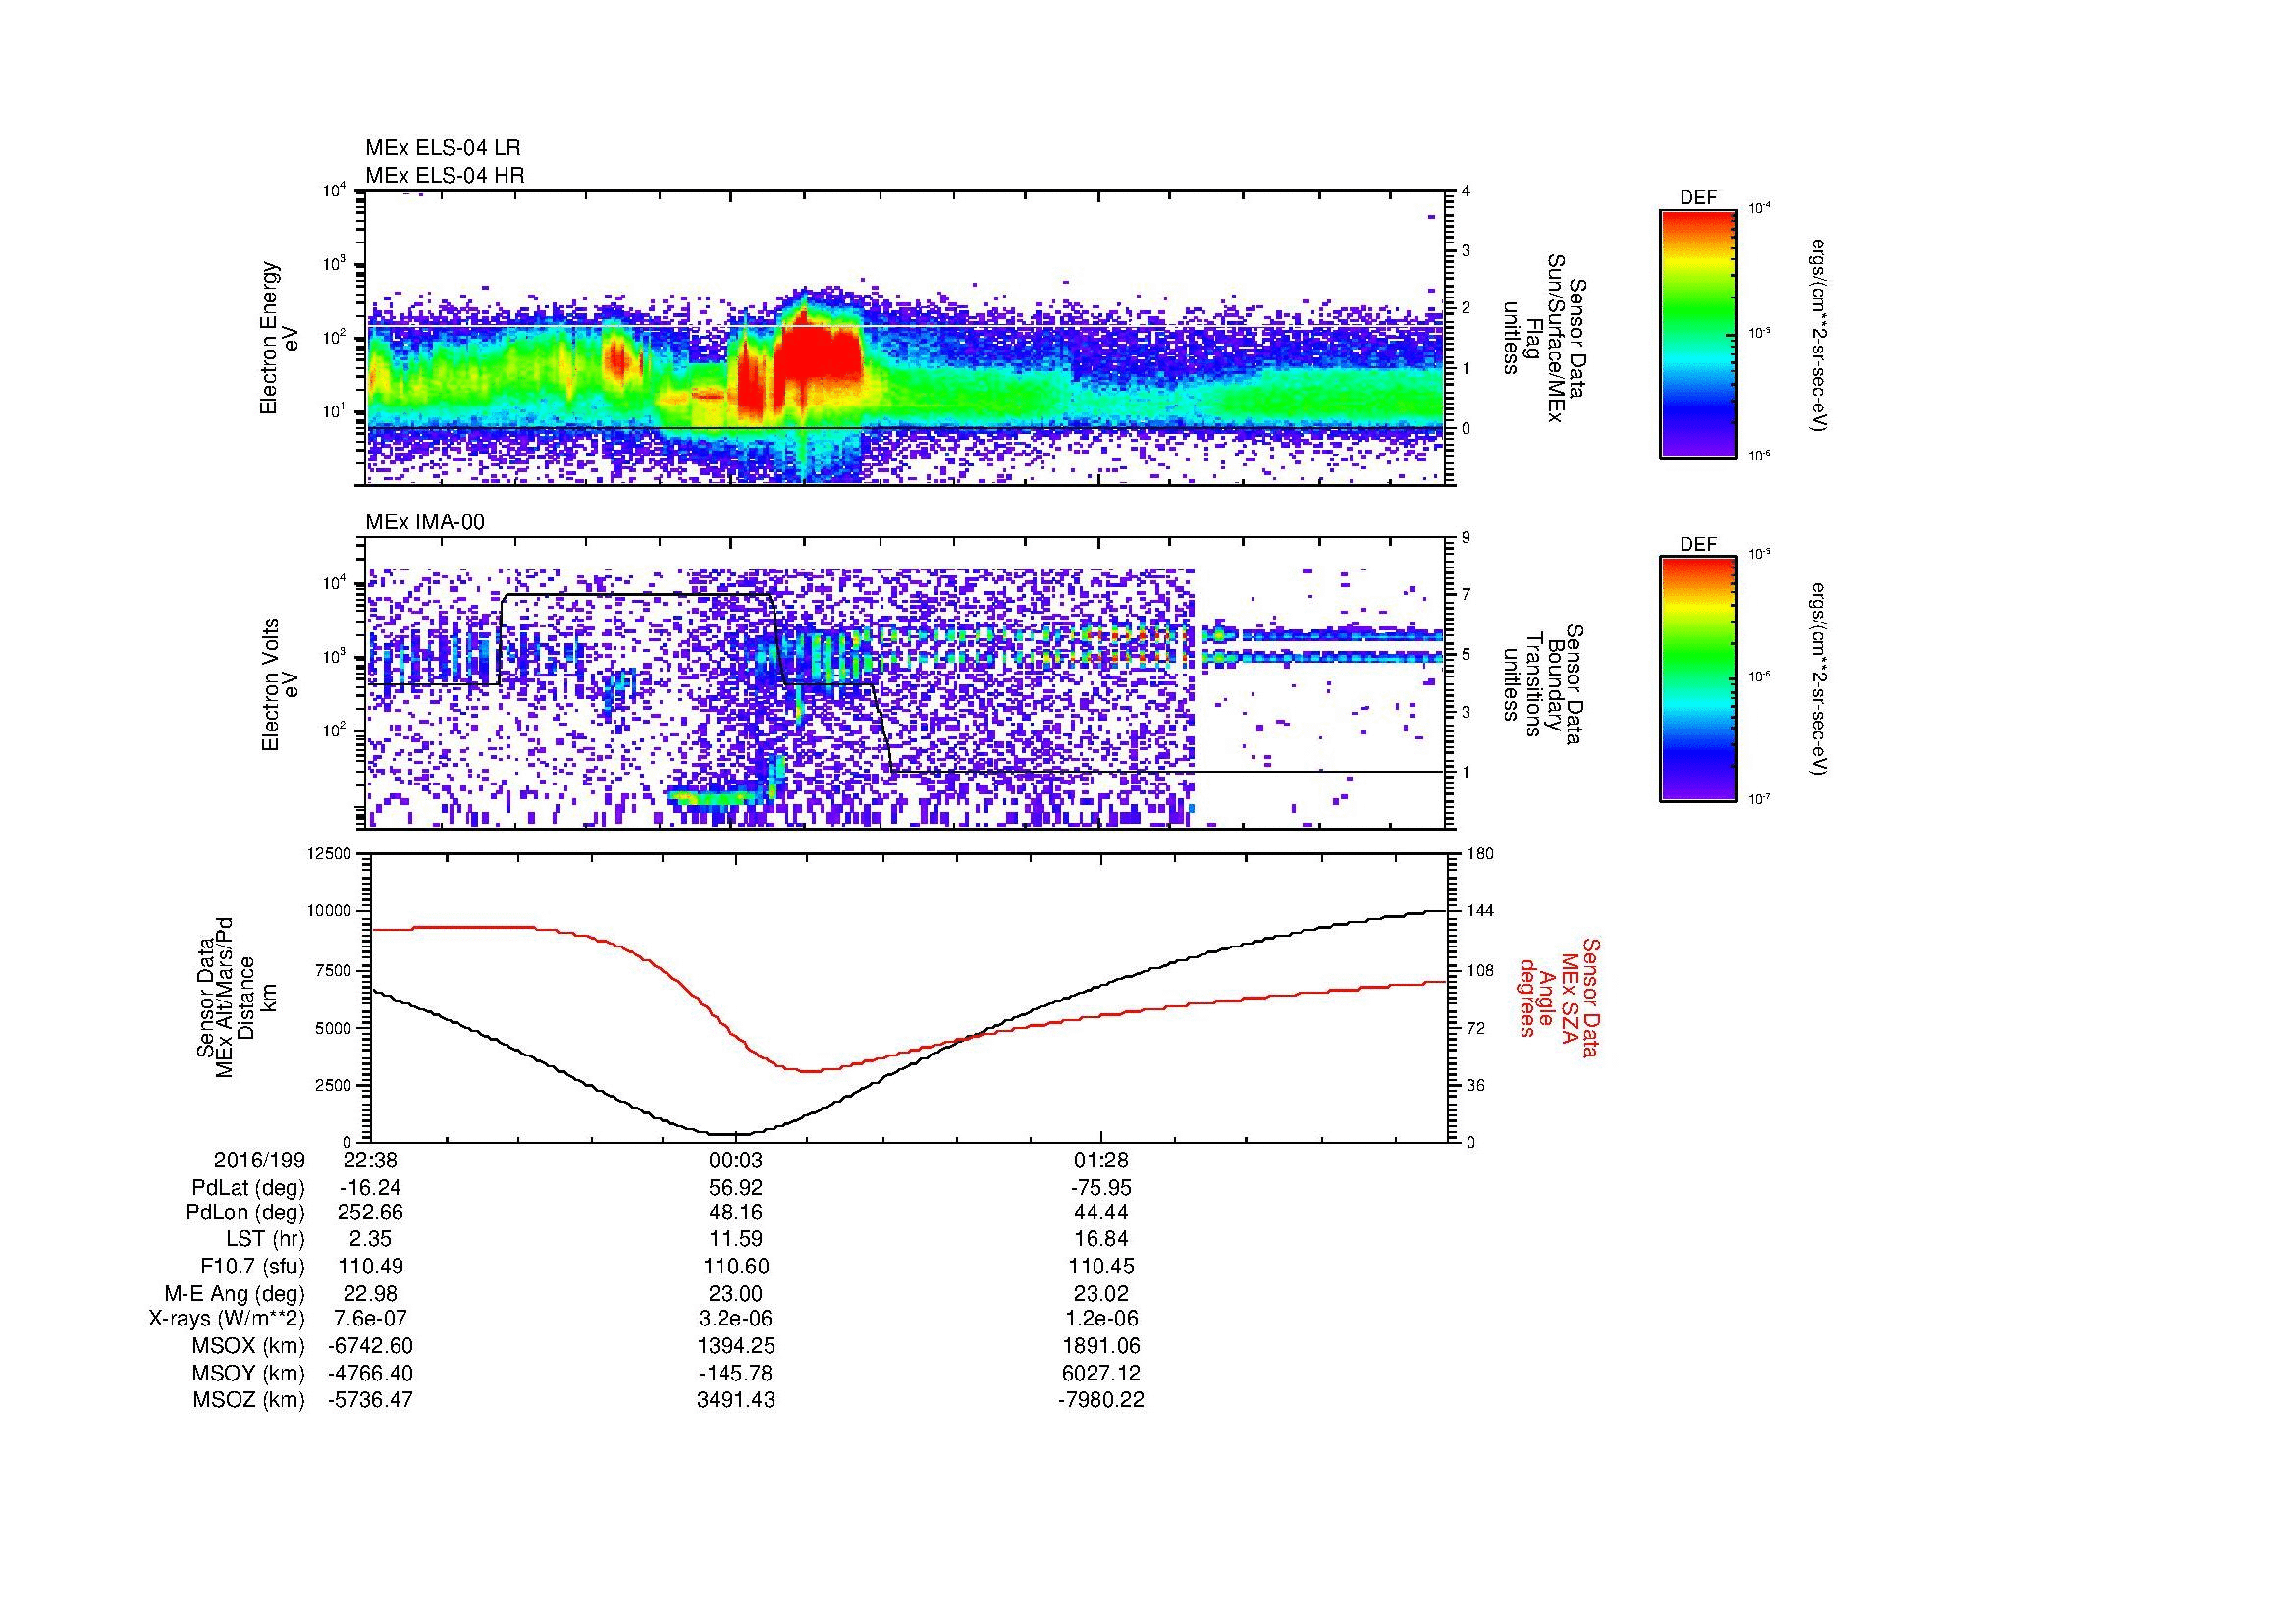Image resolution: width=2296 pixels, height=1623 pixels.
Task: Click the 'X-rays (W/m**2)' row label
Action: coord(227,1319)
